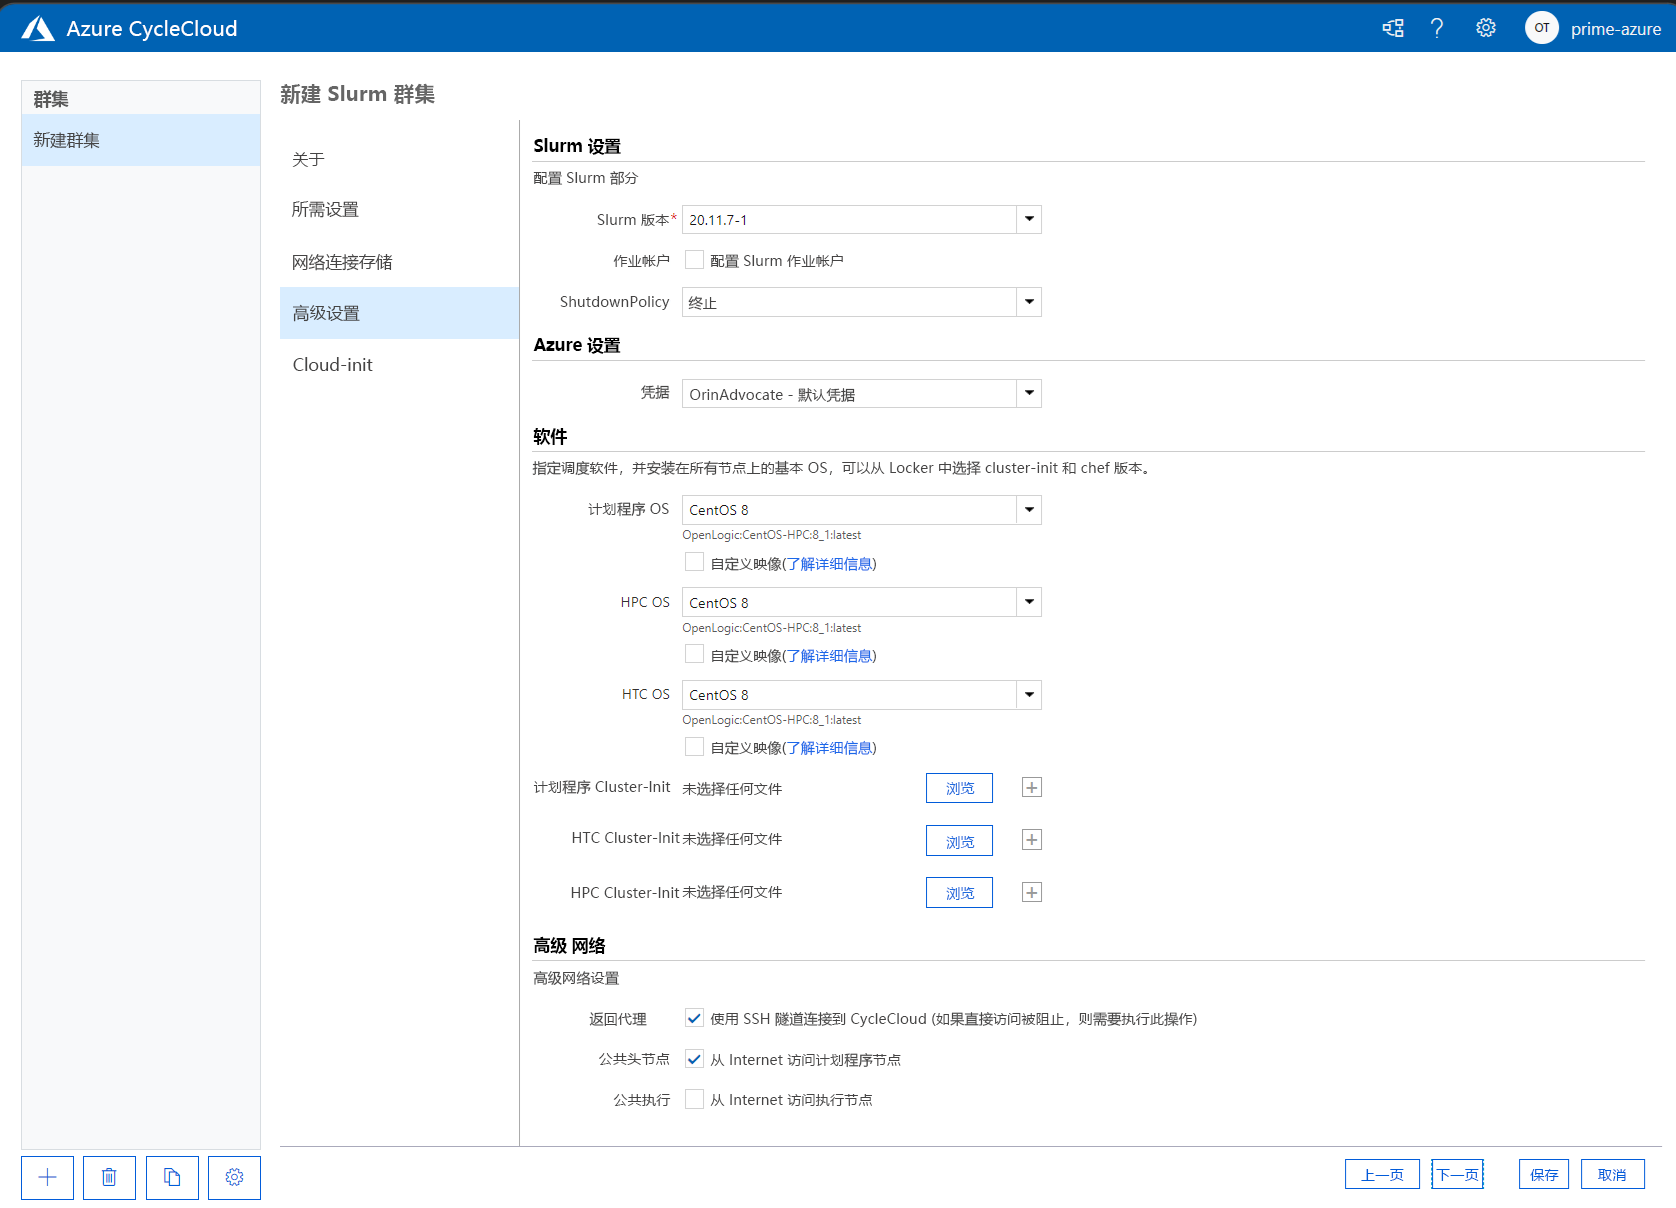Go to the 关于 section
The height and width of the screenshot is (1208, 1676).
coord(399,159)
